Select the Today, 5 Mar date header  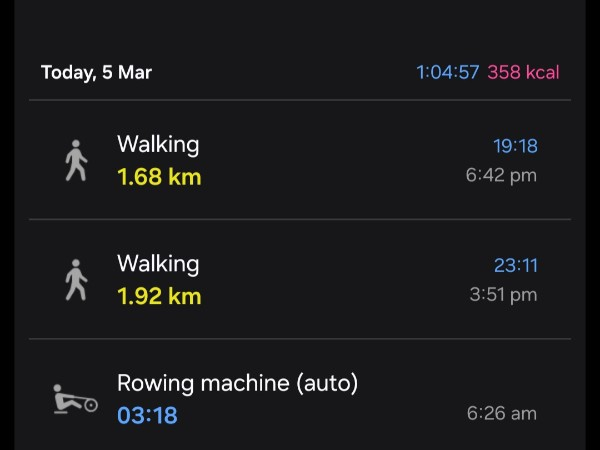pyautogui.click(x=96, y=73)
